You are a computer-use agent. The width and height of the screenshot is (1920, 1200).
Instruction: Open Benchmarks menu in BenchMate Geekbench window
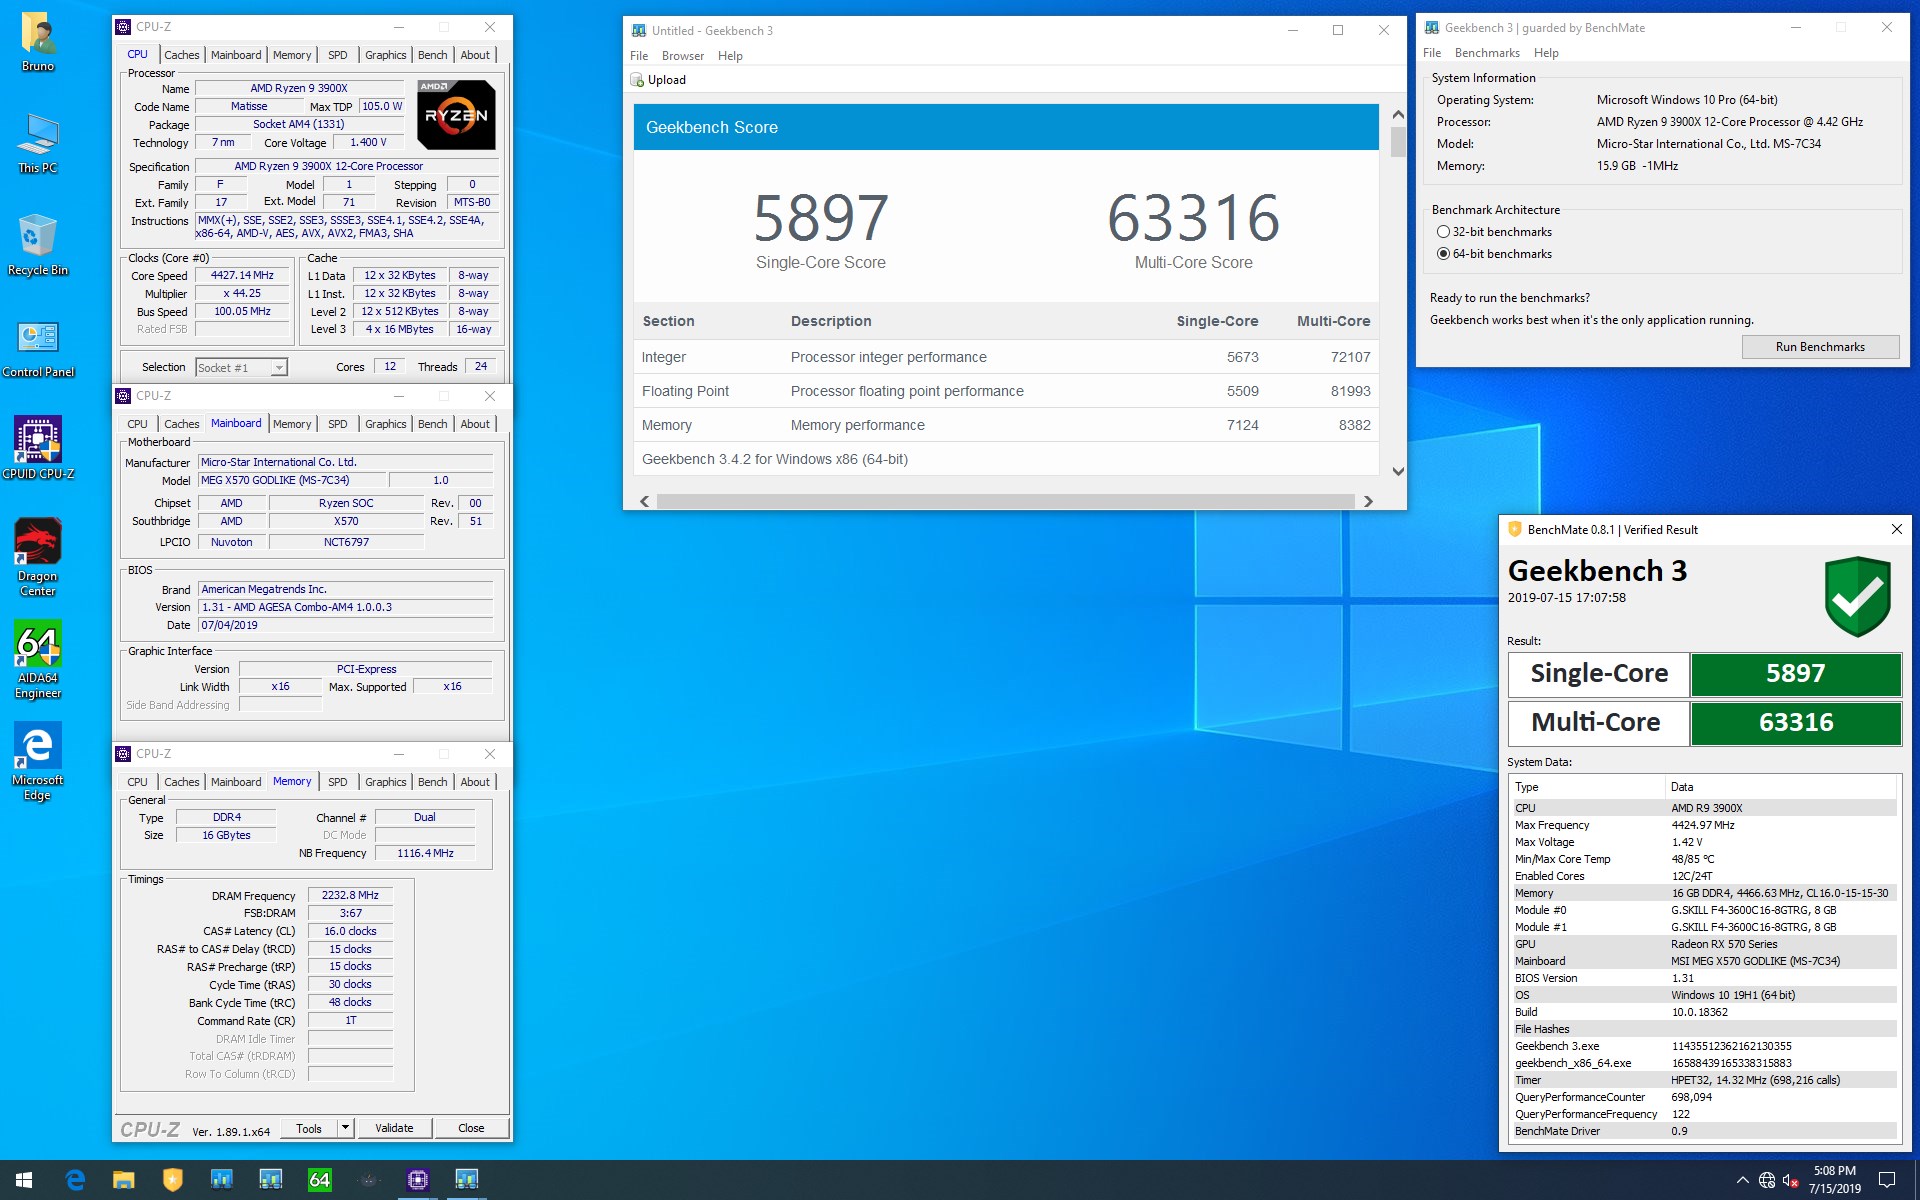pos(1487,53)
